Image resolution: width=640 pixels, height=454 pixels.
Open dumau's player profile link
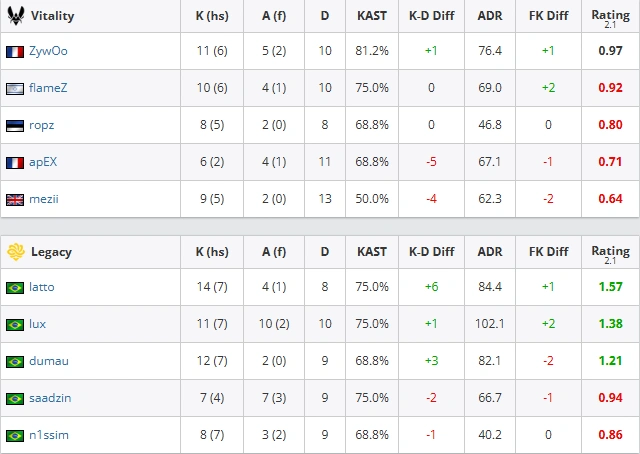(x=49, y=361)
